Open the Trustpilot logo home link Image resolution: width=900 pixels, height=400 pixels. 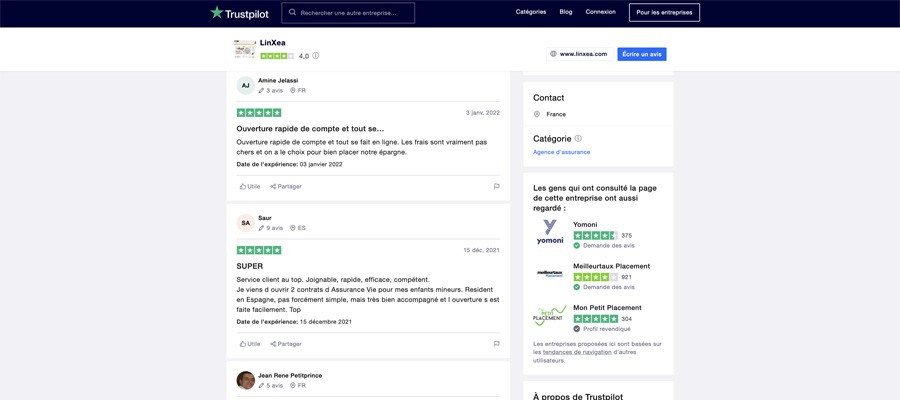pyautogui.click(x=239, y=13)
